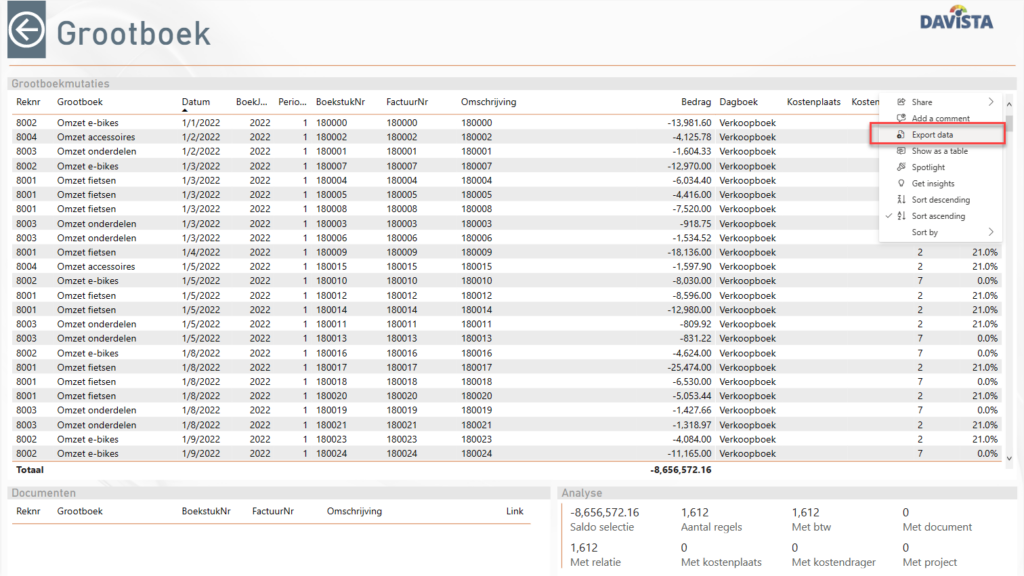The height and width of the screenshot is (576, 1024).
Task: Expand the Sort by submenu arrow
Action: point(991,232)
